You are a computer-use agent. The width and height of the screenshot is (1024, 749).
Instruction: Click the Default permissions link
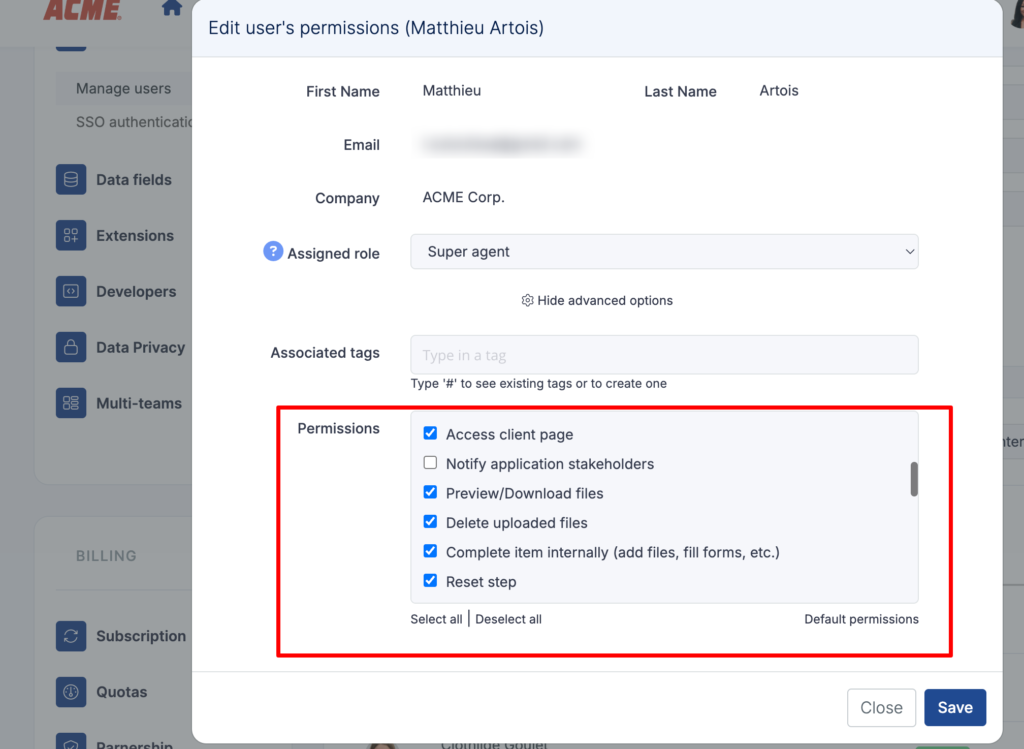click(x=861, y=619)
